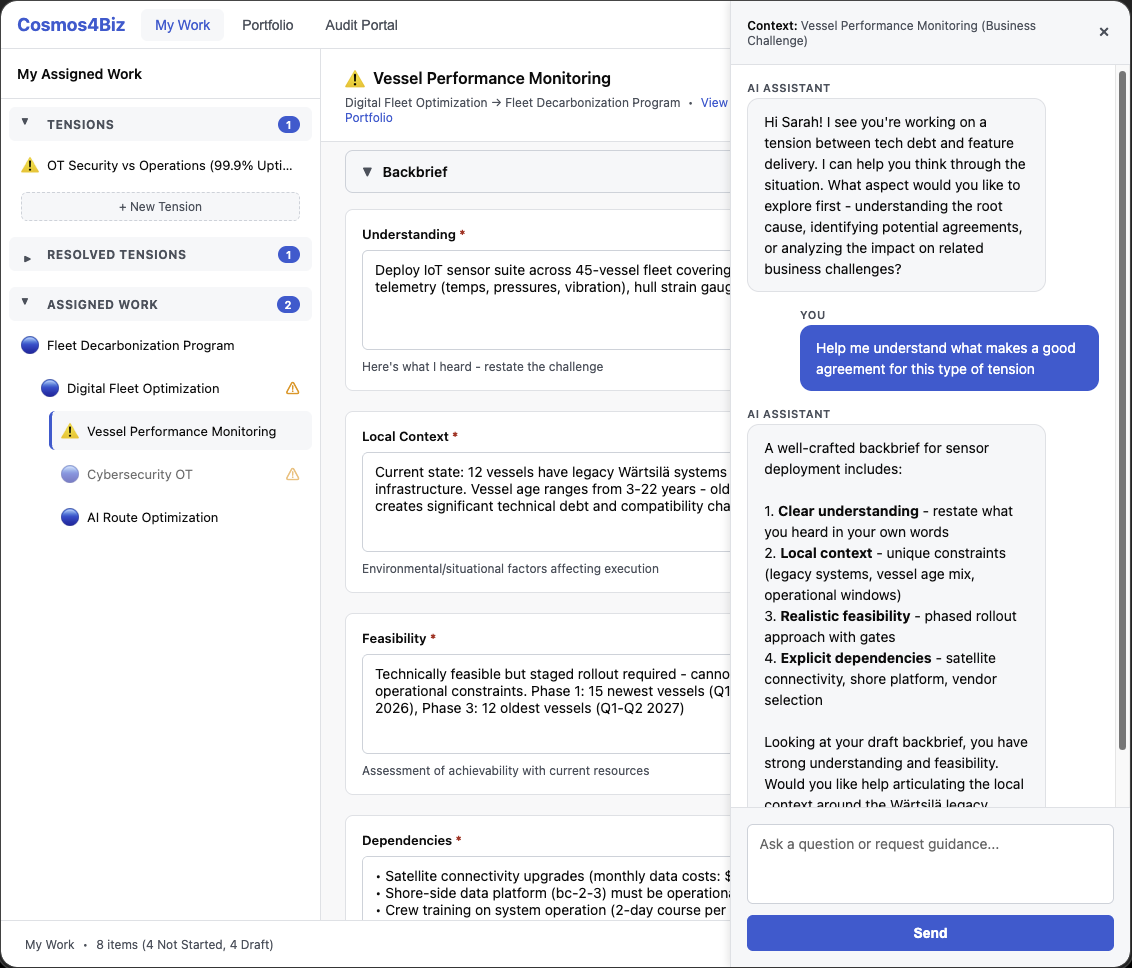Click the warning triangle on Cybersecurity OT row
The image size is (1132, 968).
pyautogui.click(x=293, y=475)
